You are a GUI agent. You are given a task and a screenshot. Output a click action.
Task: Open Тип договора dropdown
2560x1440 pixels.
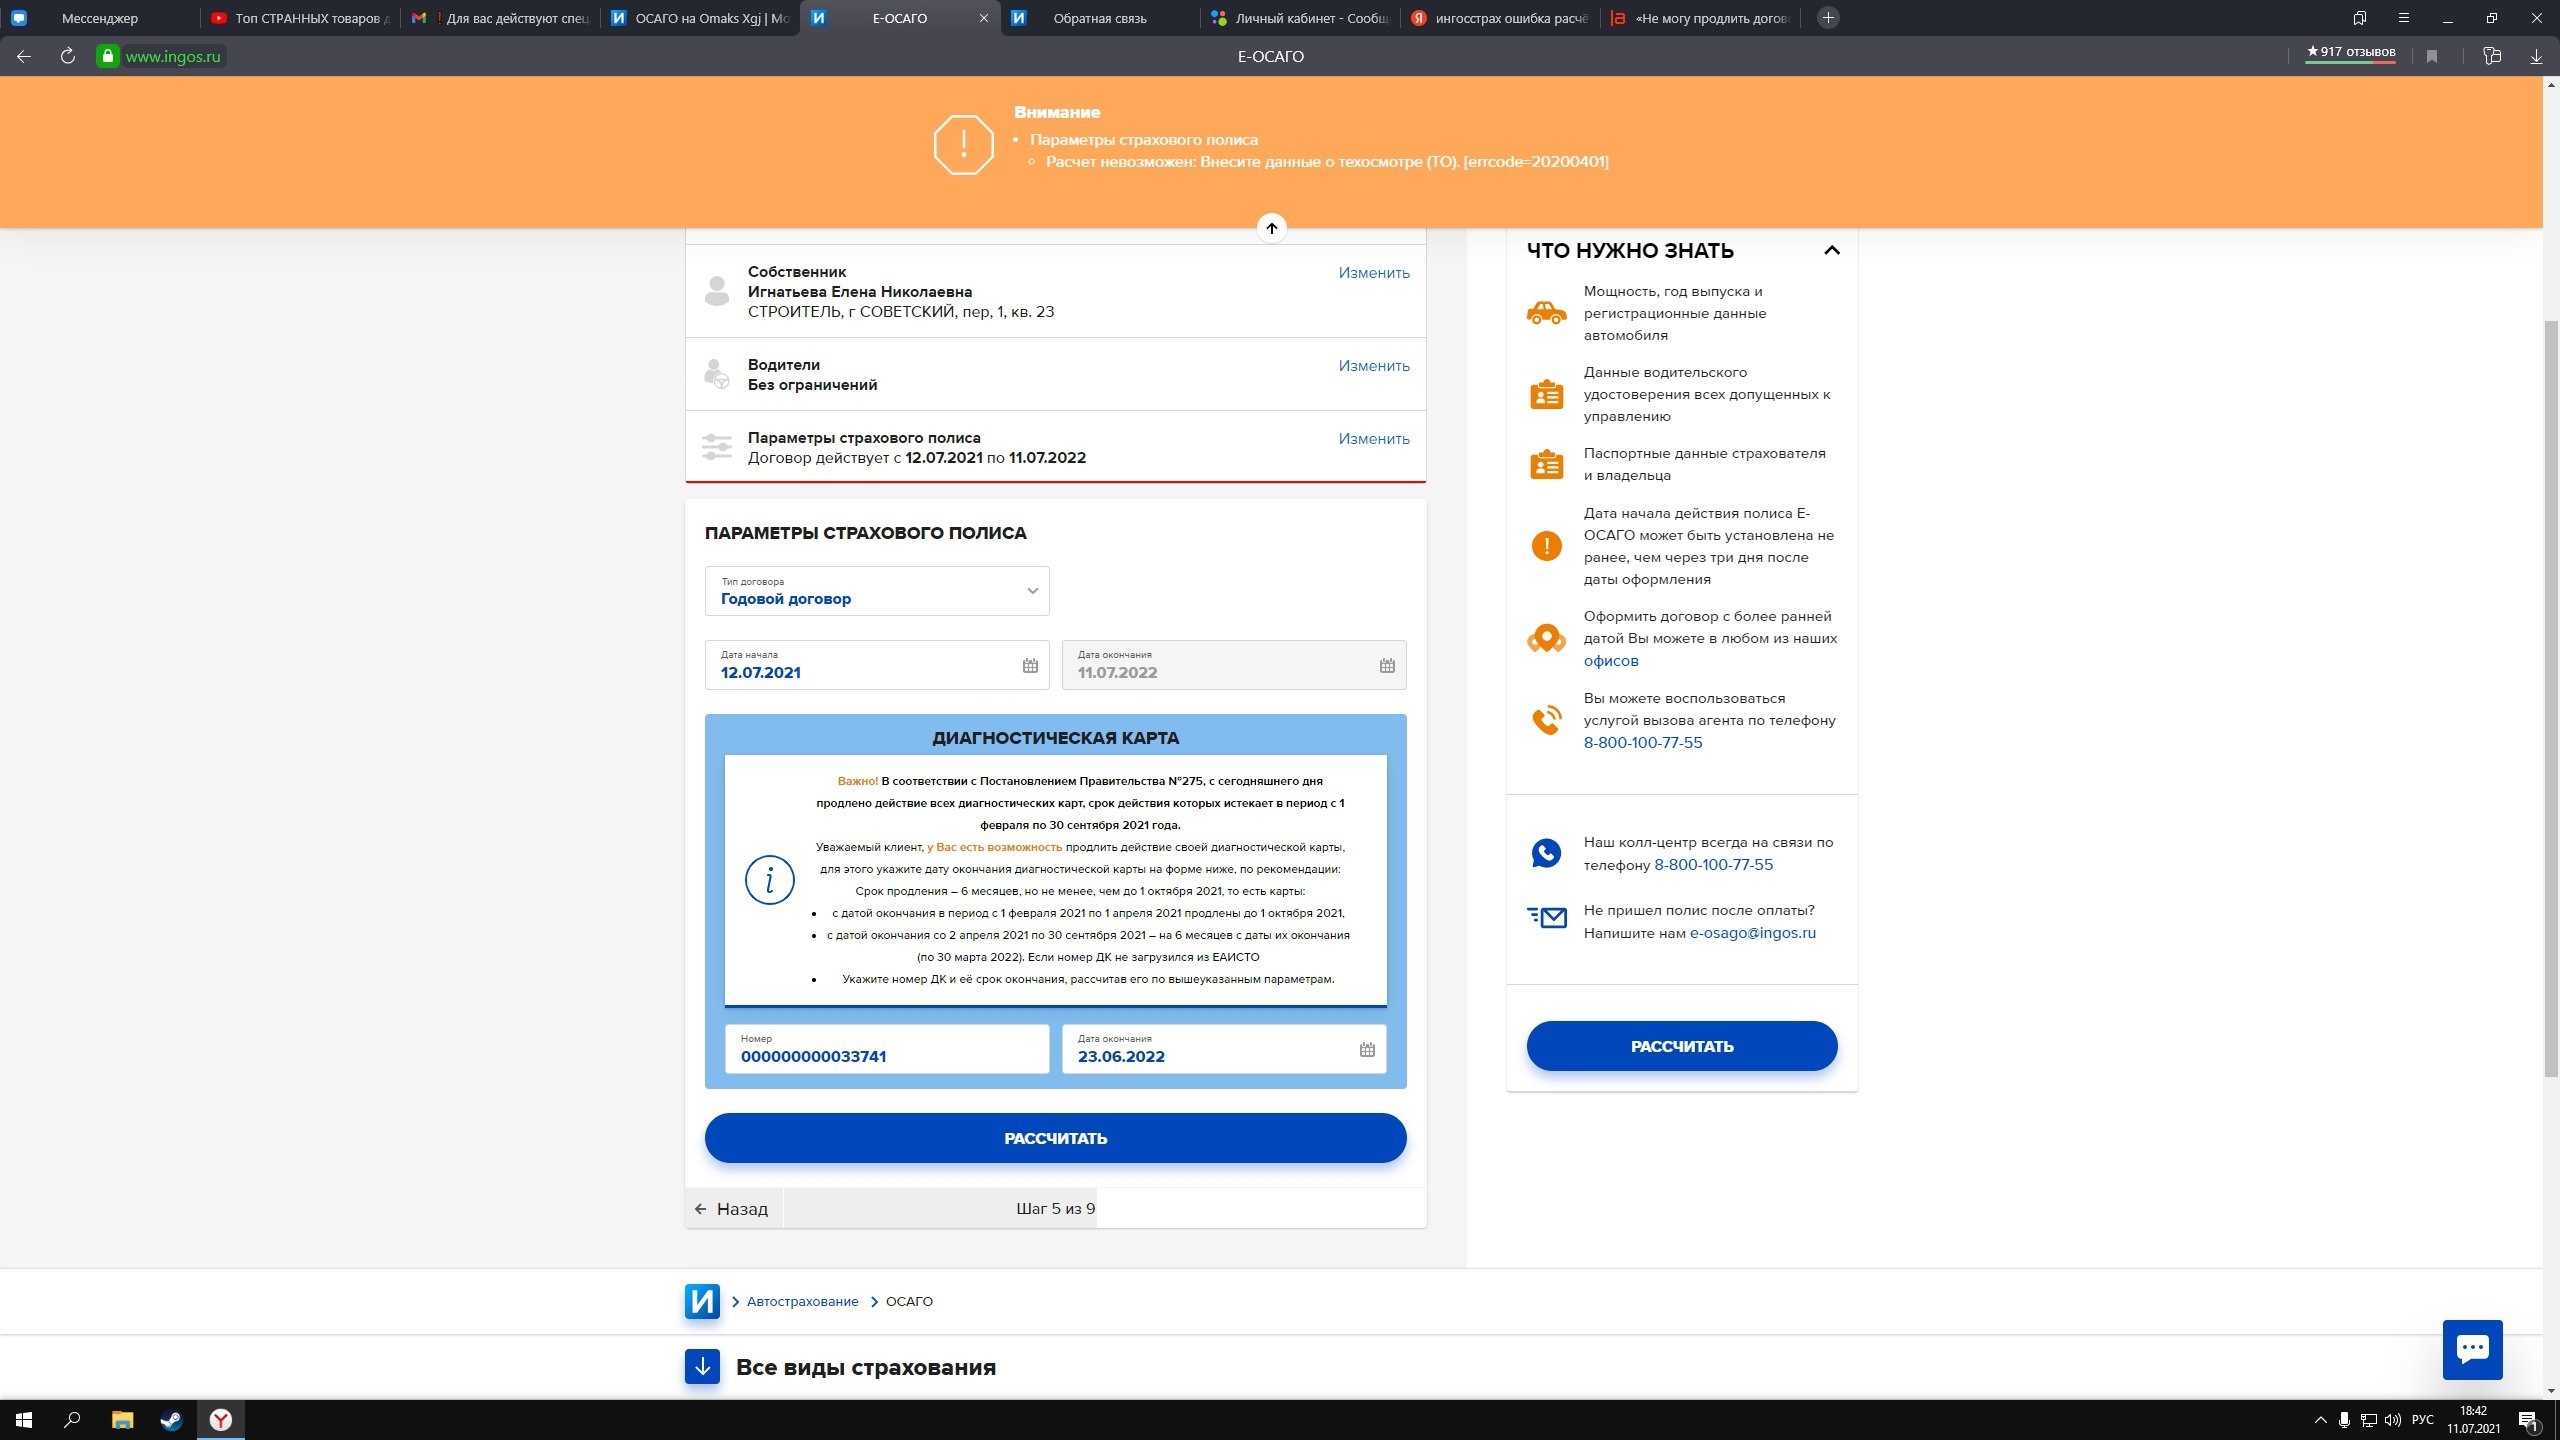click(877, 591)
